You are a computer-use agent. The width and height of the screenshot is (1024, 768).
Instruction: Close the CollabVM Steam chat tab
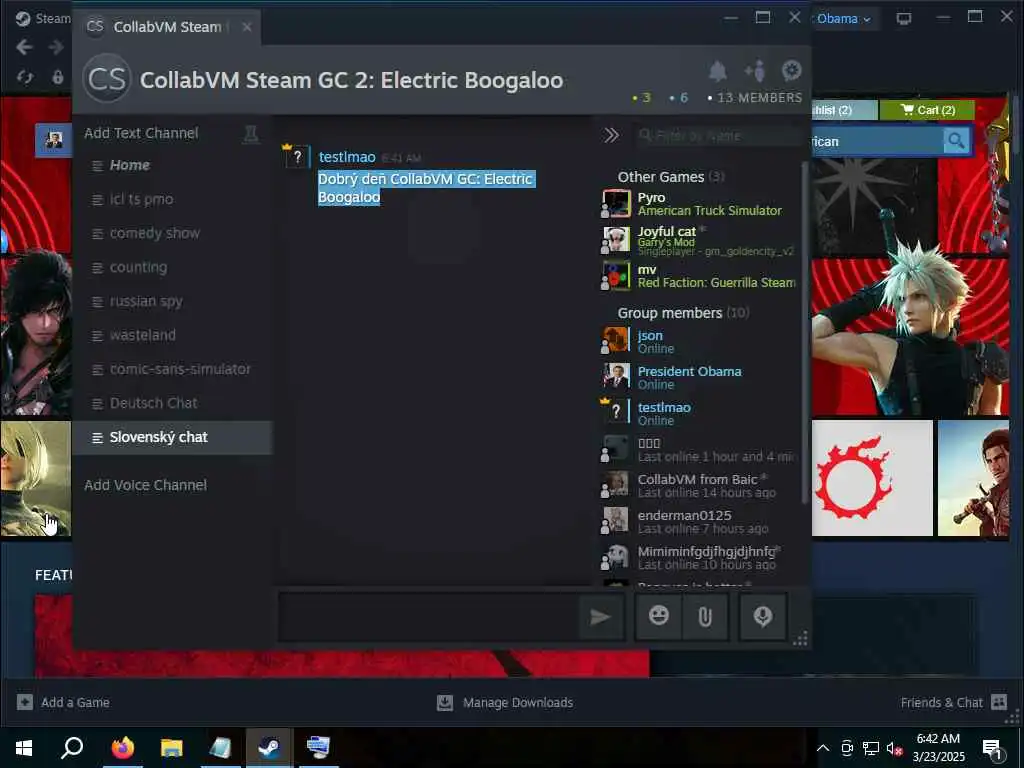246,27
